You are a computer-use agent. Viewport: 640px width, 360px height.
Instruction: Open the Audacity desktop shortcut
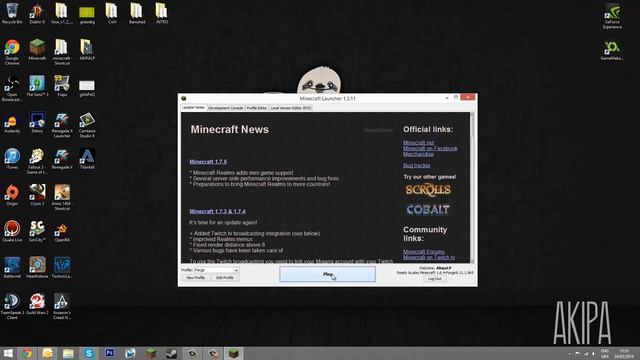point(12,123)
